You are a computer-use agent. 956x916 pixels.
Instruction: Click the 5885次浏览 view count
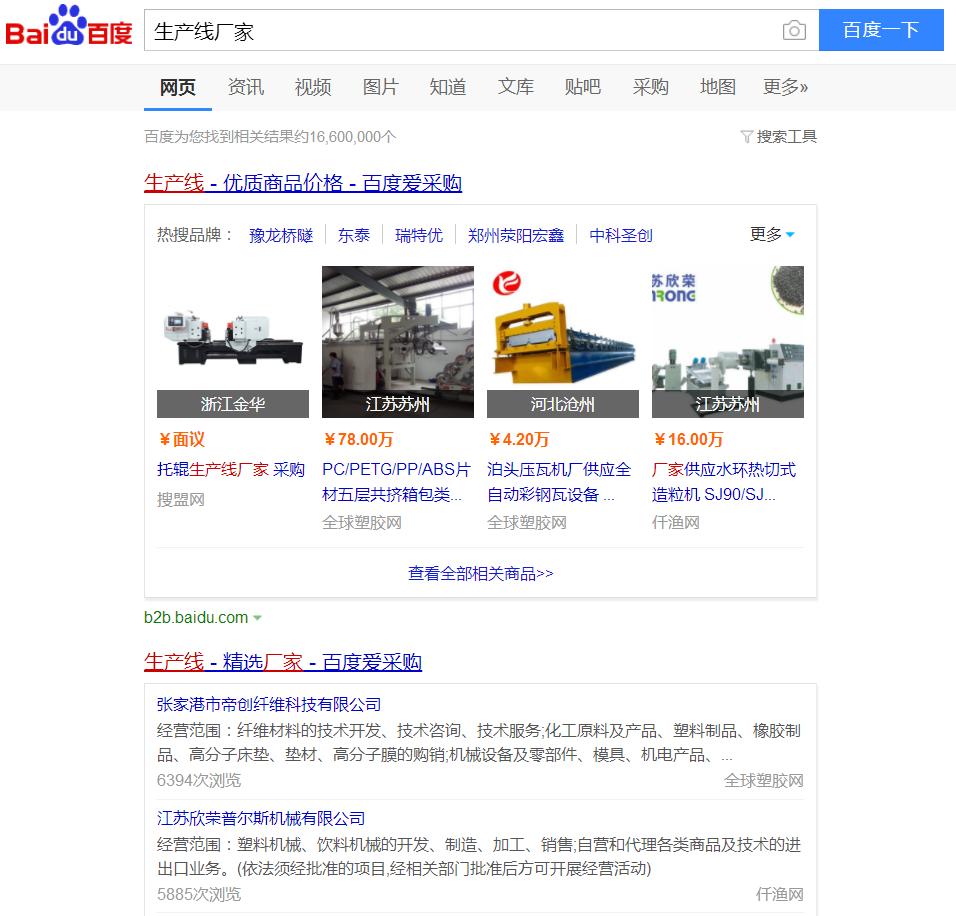(x=199, y=895)
